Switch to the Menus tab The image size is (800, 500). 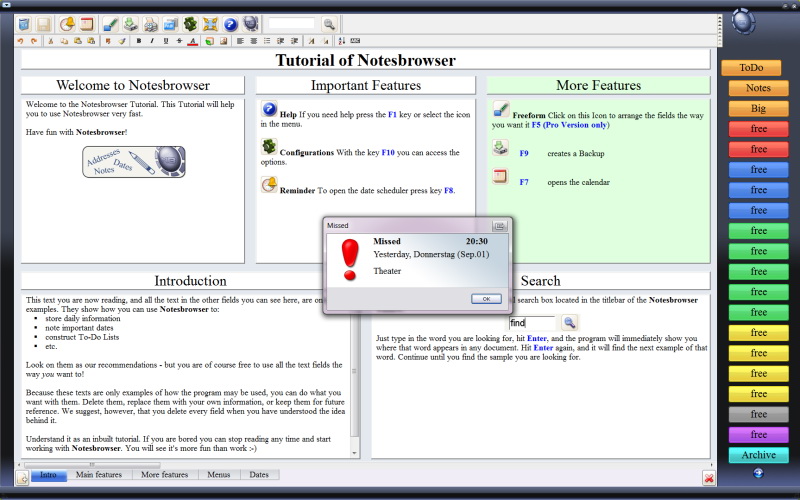218,475
